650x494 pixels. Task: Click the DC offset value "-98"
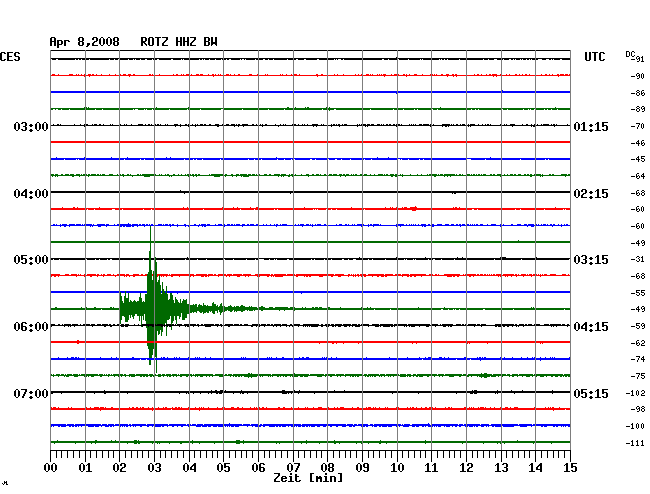[638, 409]
